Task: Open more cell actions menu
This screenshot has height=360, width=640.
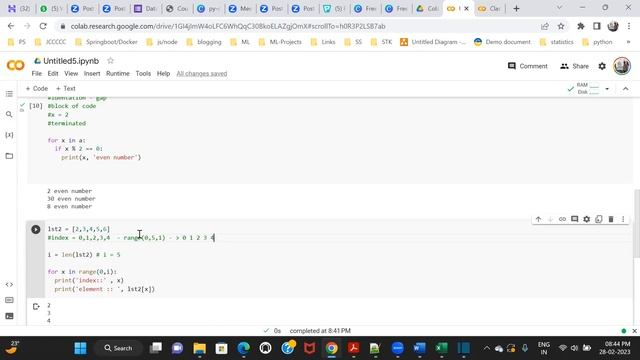Action: pos(623,219)
